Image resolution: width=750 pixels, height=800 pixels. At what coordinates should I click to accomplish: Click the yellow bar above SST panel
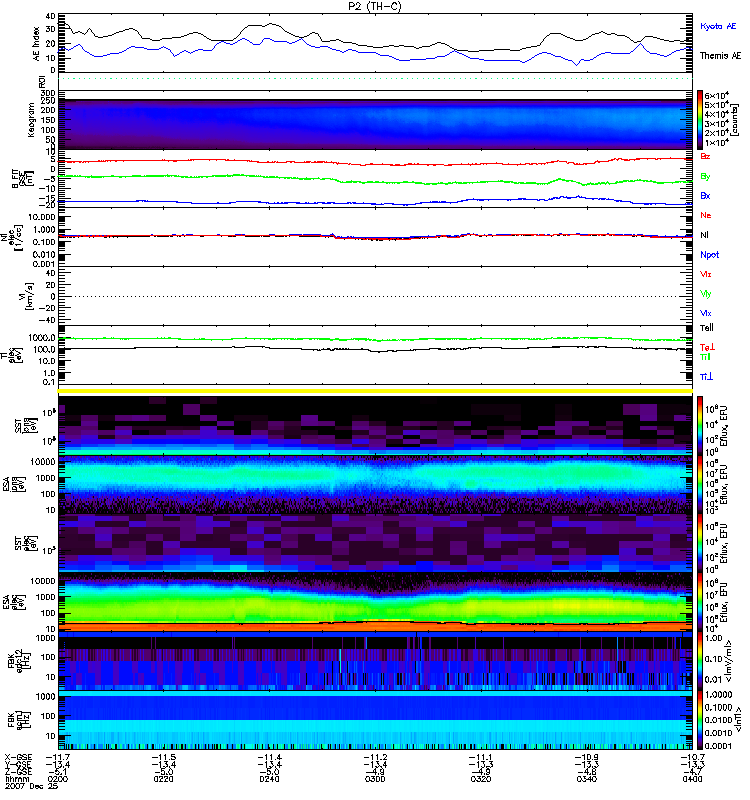click(376, 391)
